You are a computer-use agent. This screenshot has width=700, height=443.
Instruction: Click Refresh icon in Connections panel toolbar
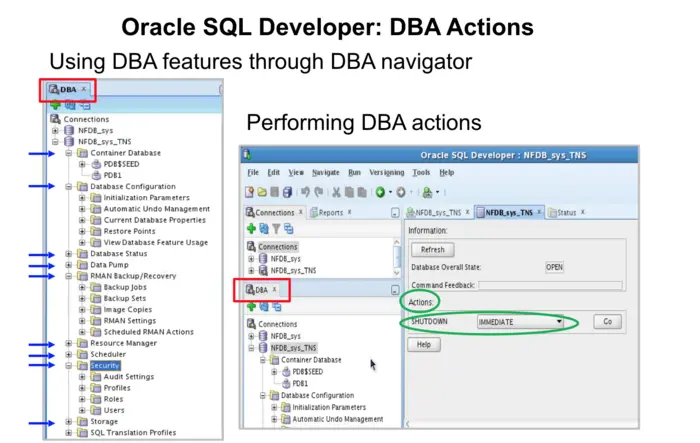264,229
